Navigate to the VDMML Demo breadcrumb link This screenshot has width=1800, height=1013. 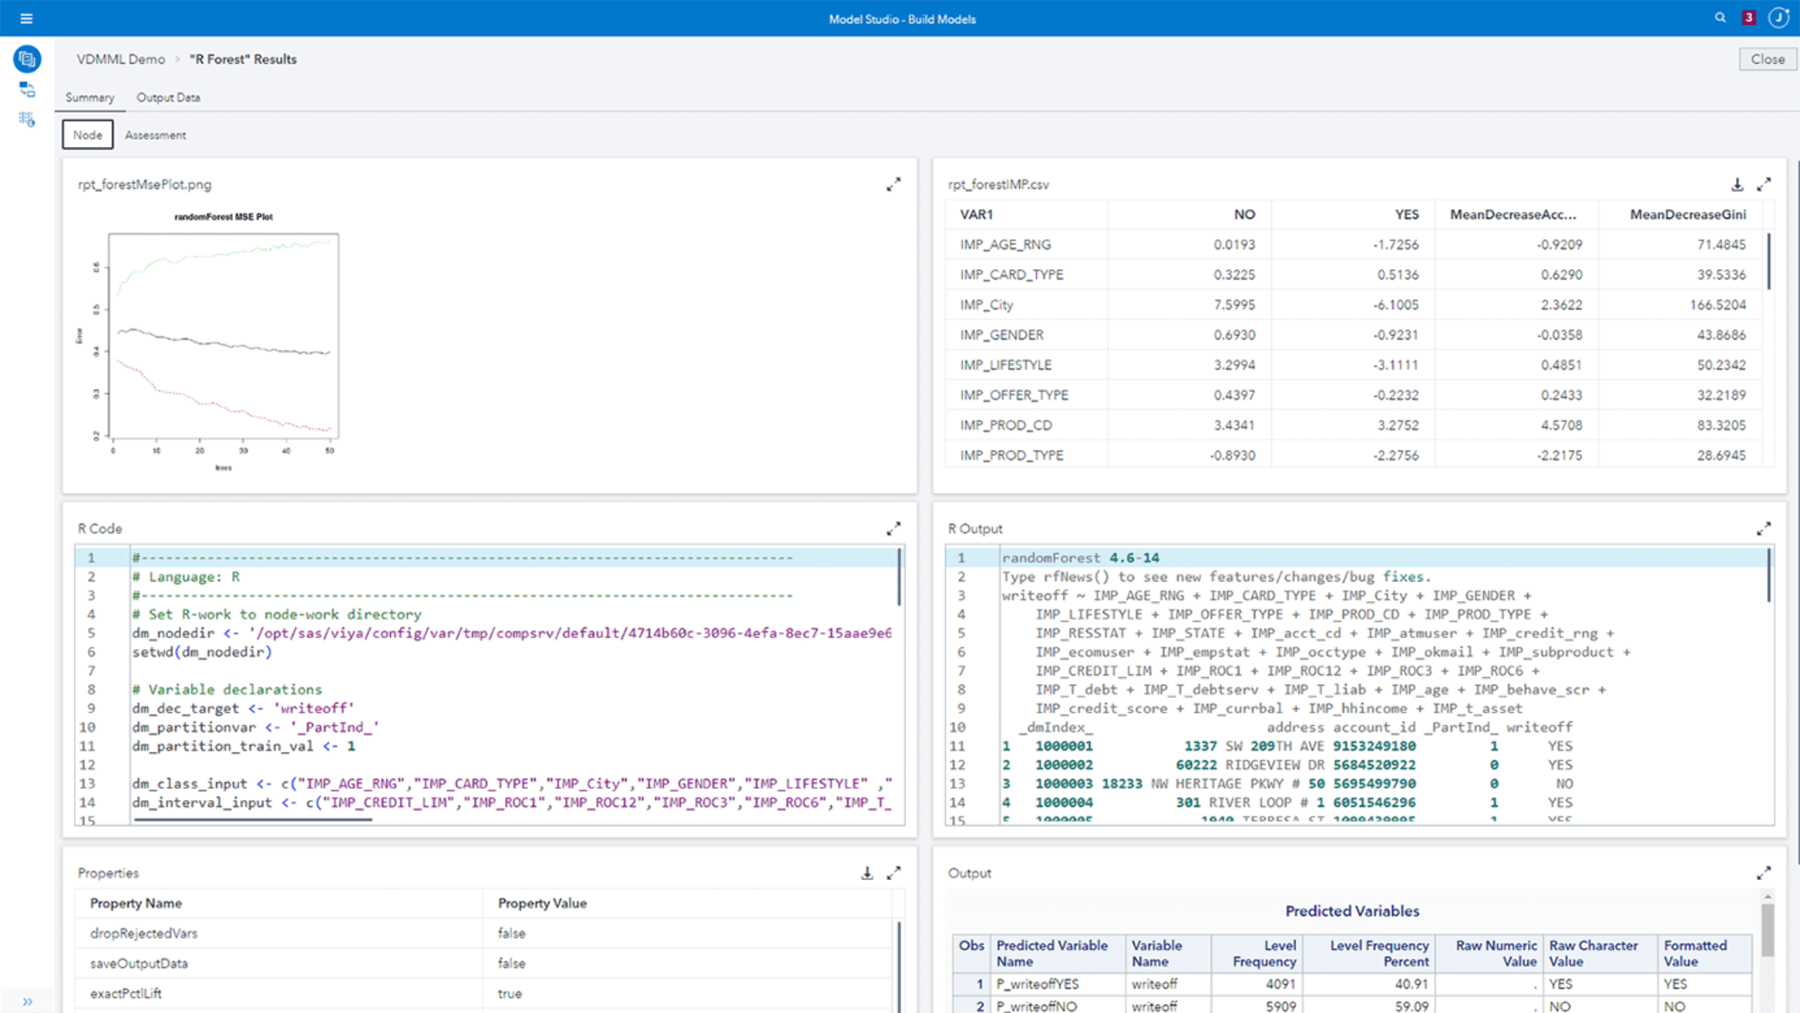120,59
